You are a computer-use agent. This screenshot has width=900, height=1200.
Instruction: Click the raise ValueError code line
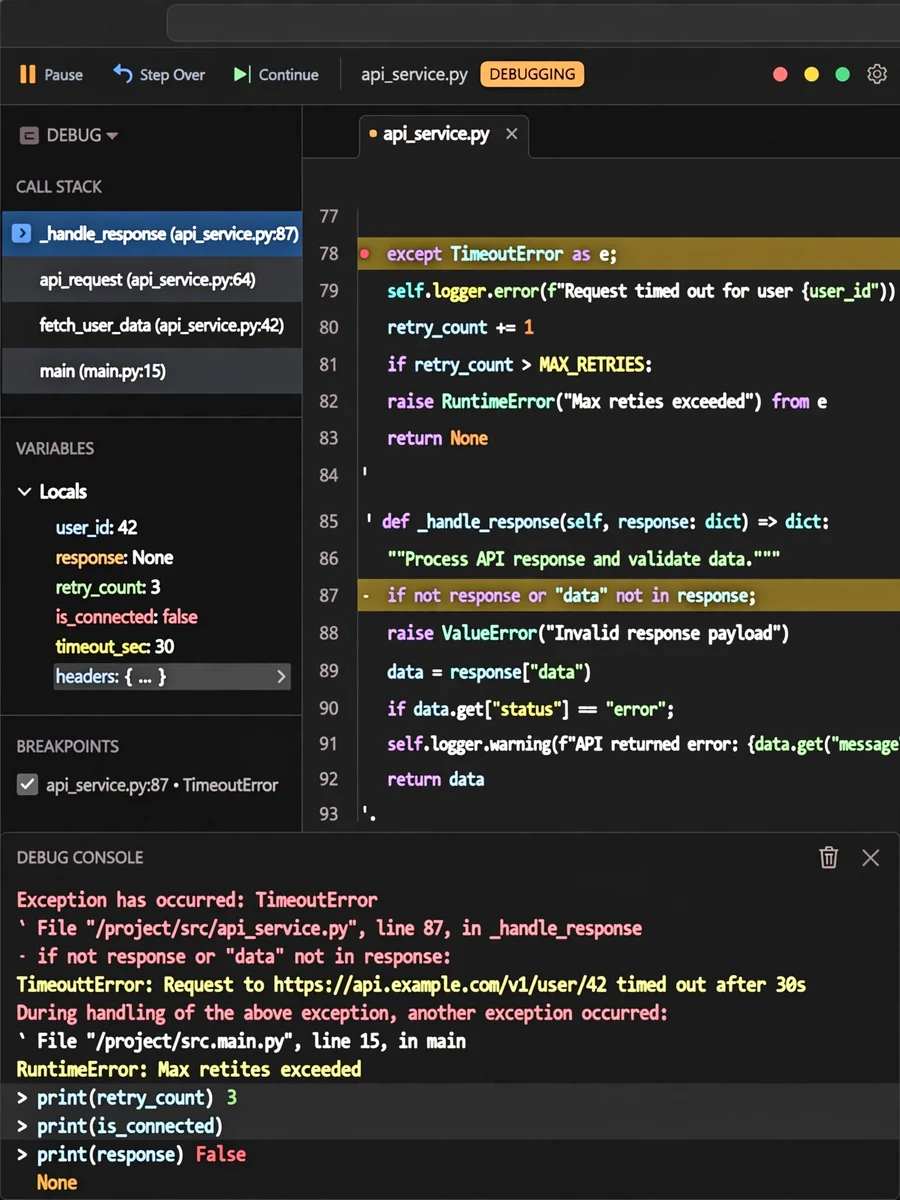588,633
